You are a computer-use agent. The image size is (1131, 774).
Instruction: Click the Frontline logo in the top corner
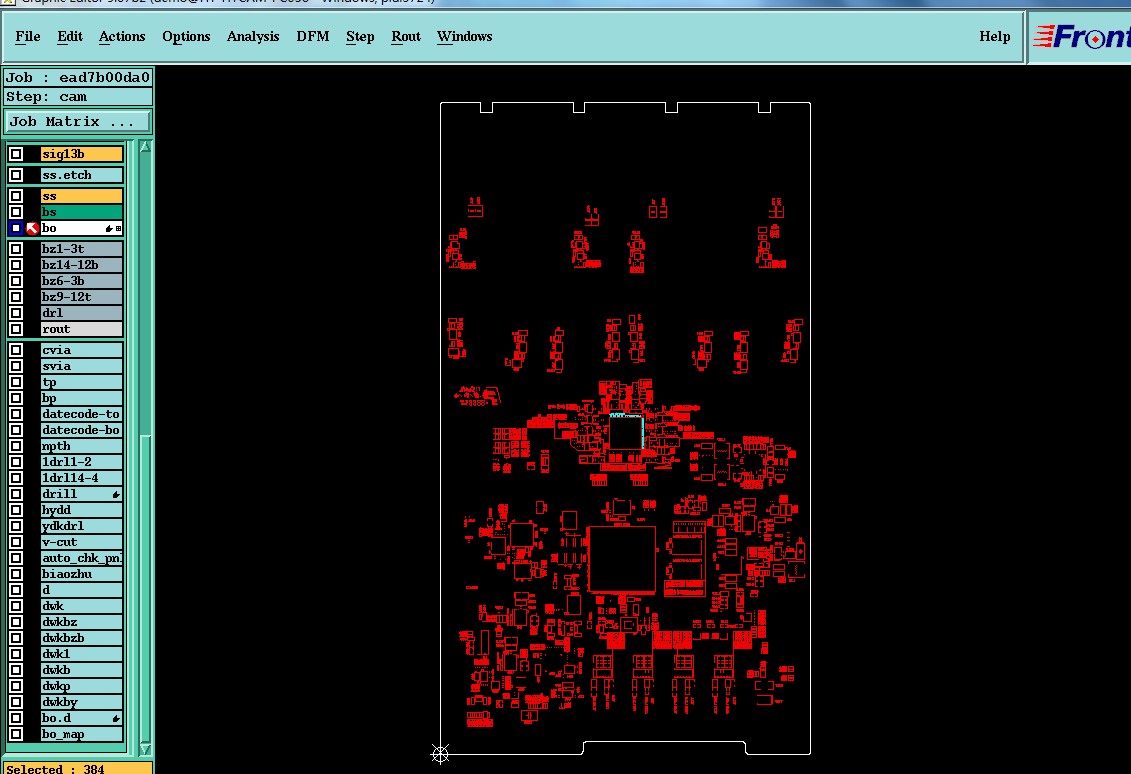(x=1081, y=37)
